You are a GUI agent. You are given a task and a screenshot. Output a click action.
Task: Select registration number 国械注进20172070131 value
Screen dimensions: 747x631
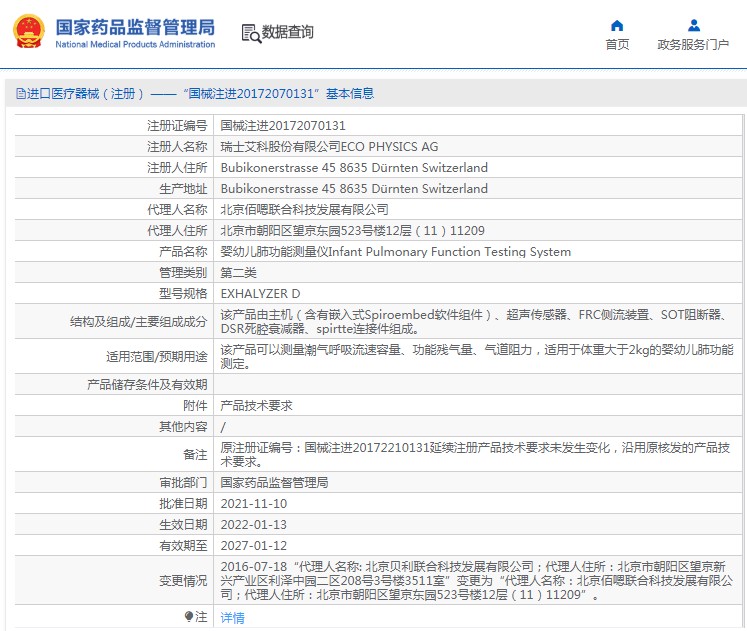coord(283,126)
